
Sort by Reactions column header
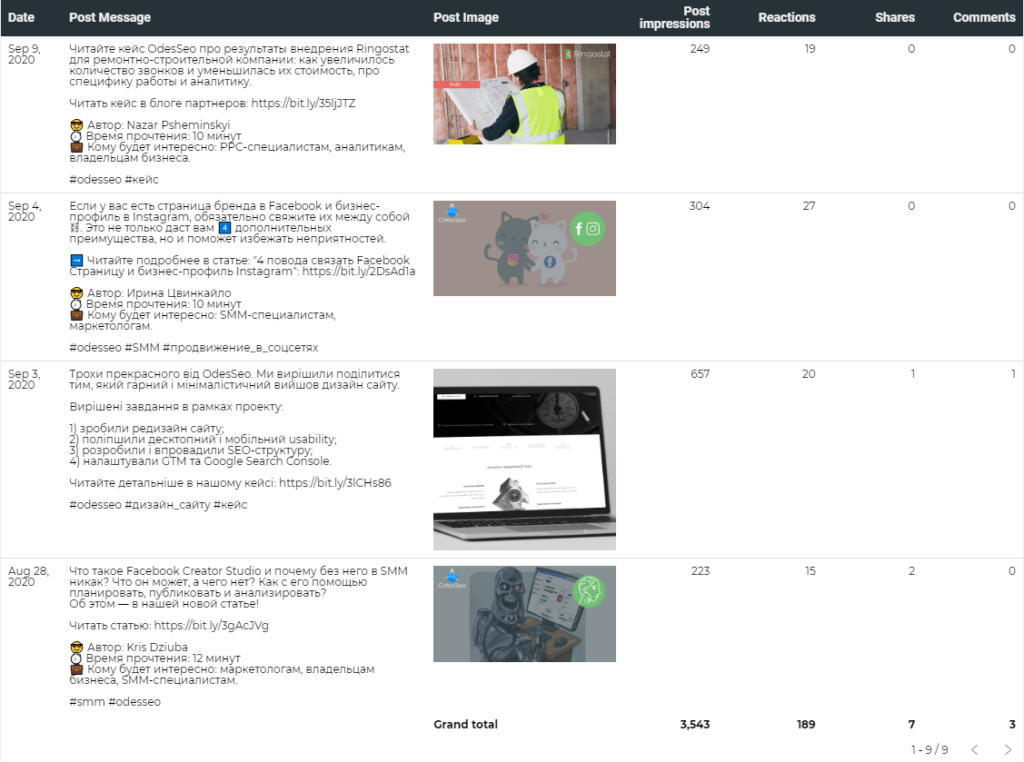coord(786,18)
